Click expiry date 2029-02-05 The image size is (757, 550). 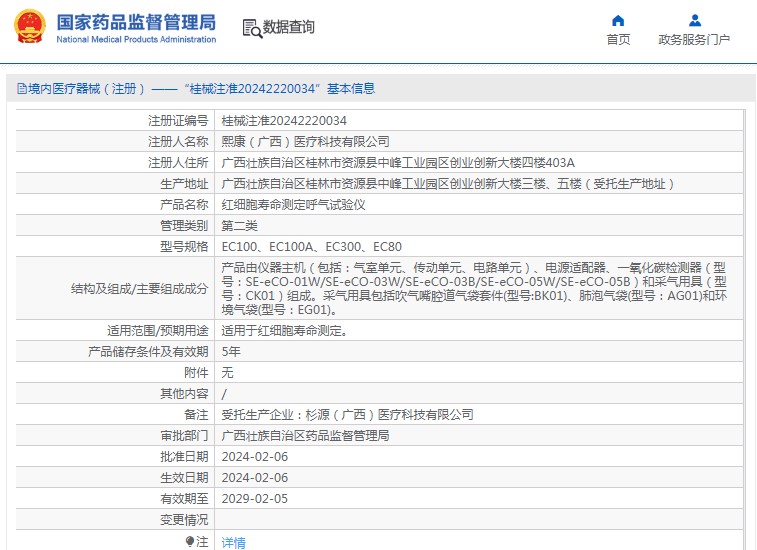(254, 499)
